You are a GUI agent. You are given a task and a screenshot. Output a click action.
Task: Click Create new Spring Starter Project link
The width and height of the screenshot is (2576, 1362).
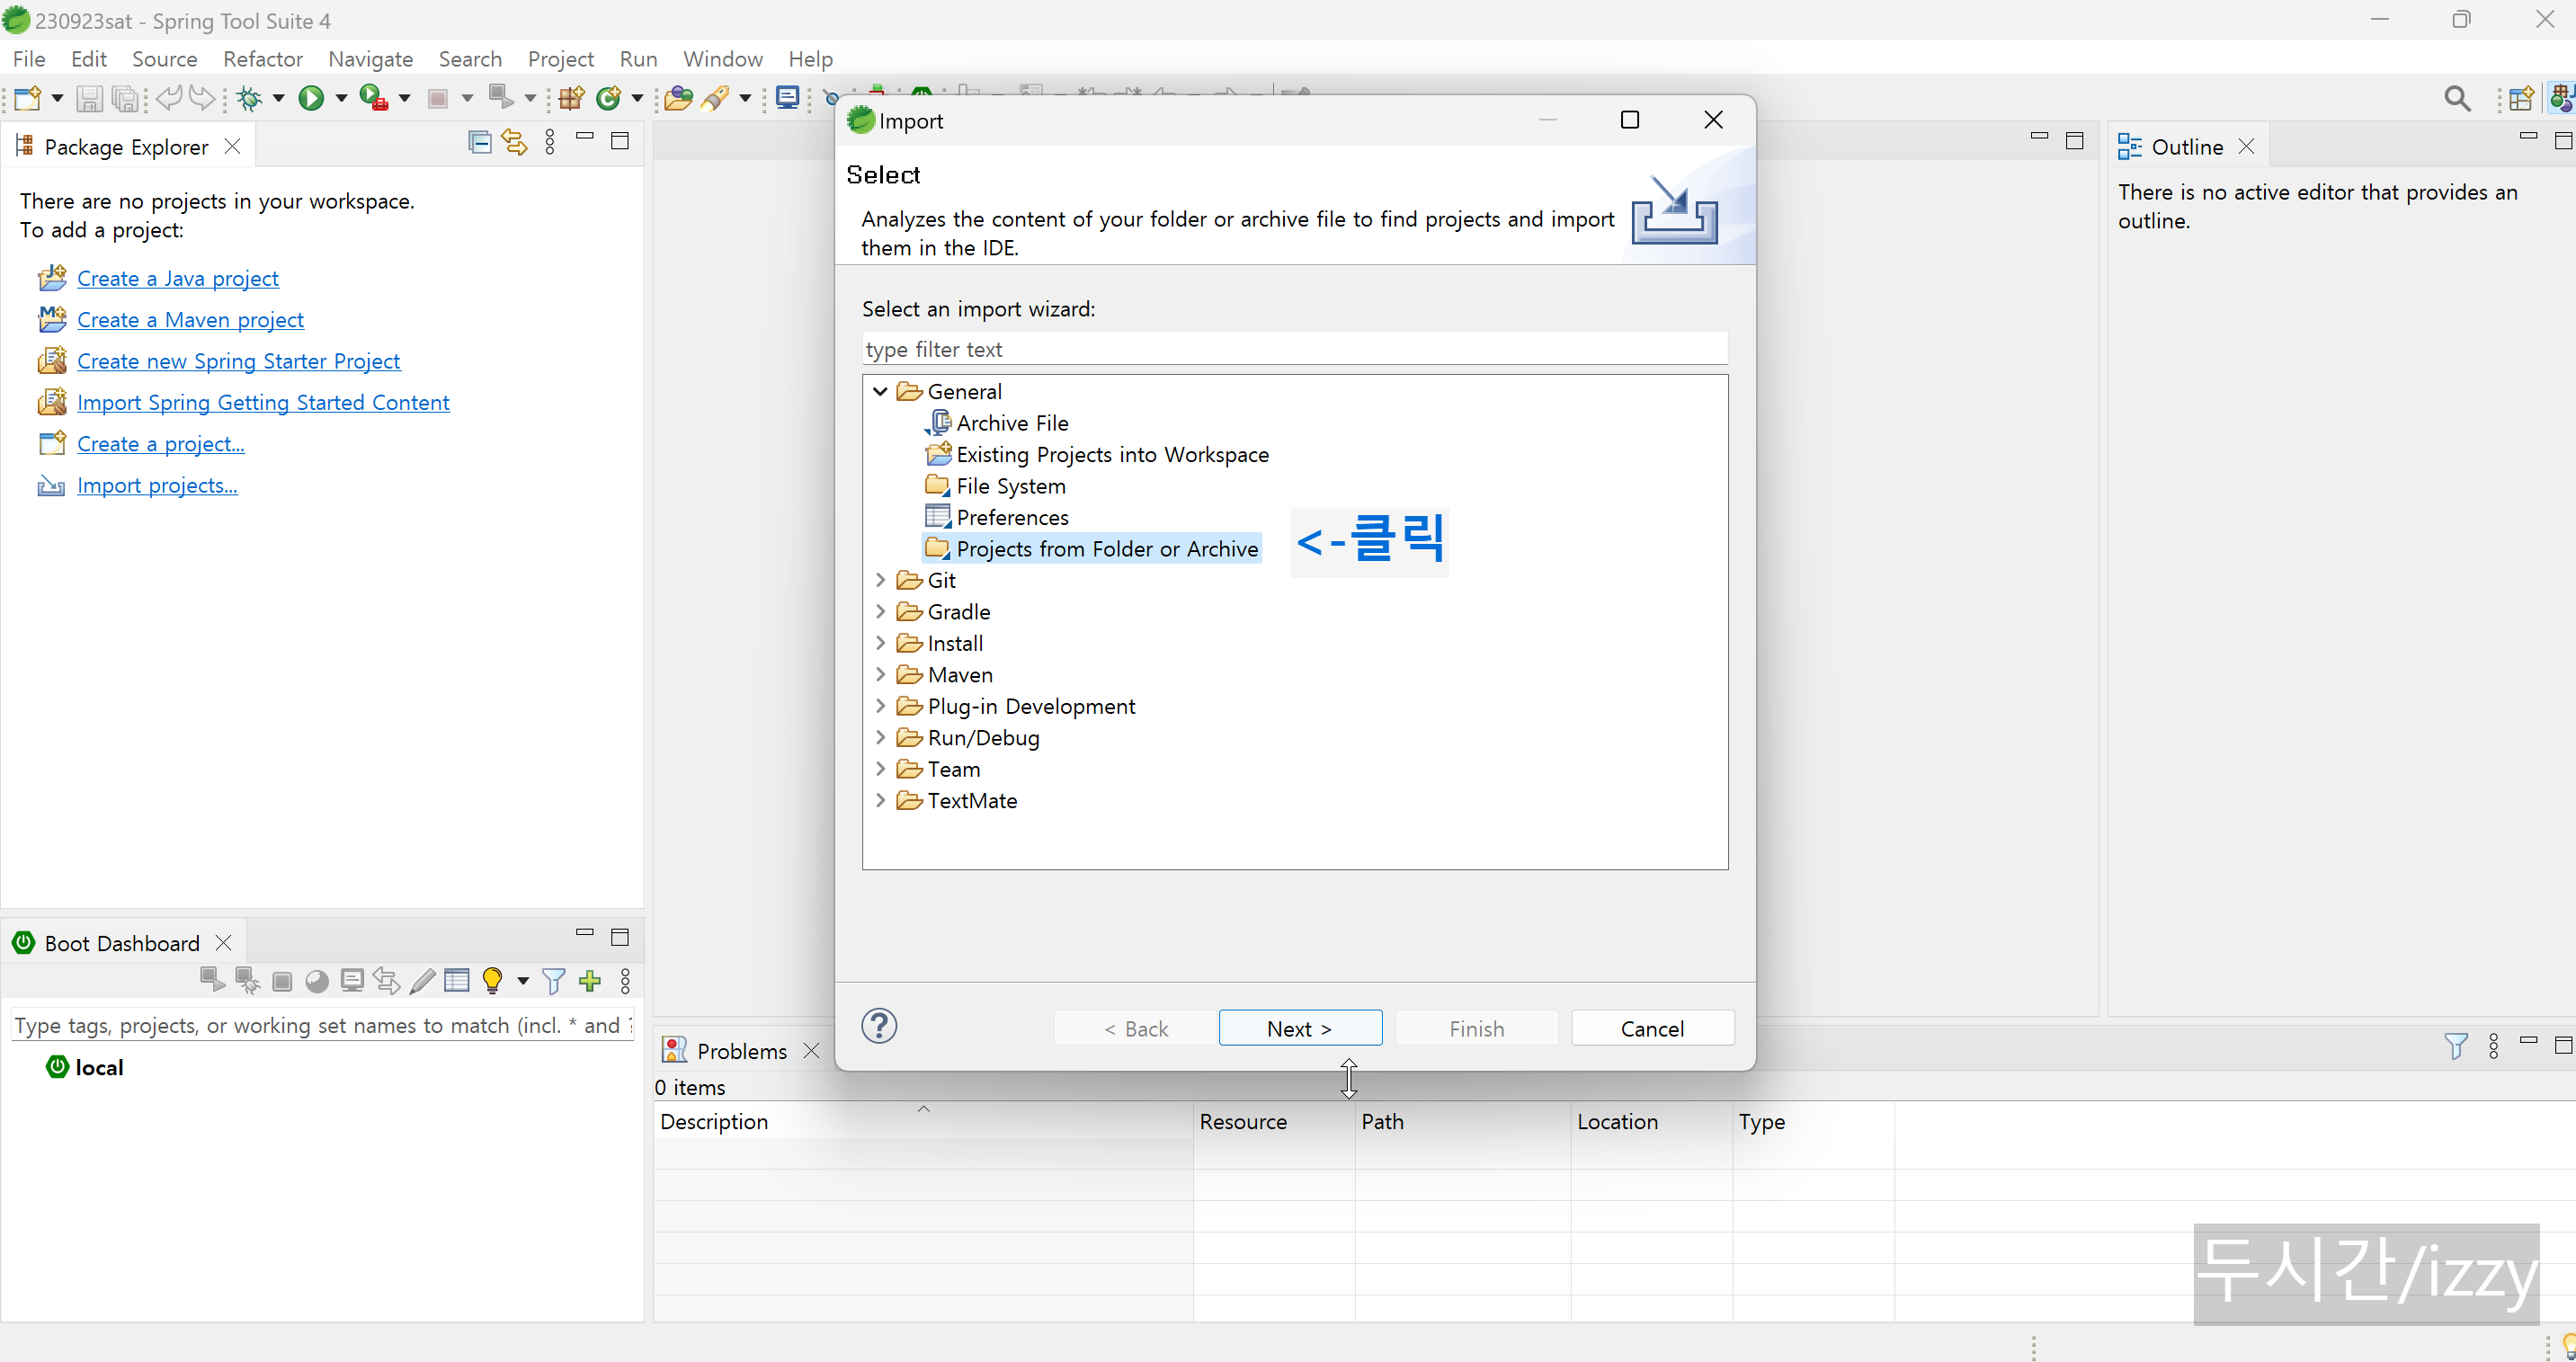click(239, 361)
